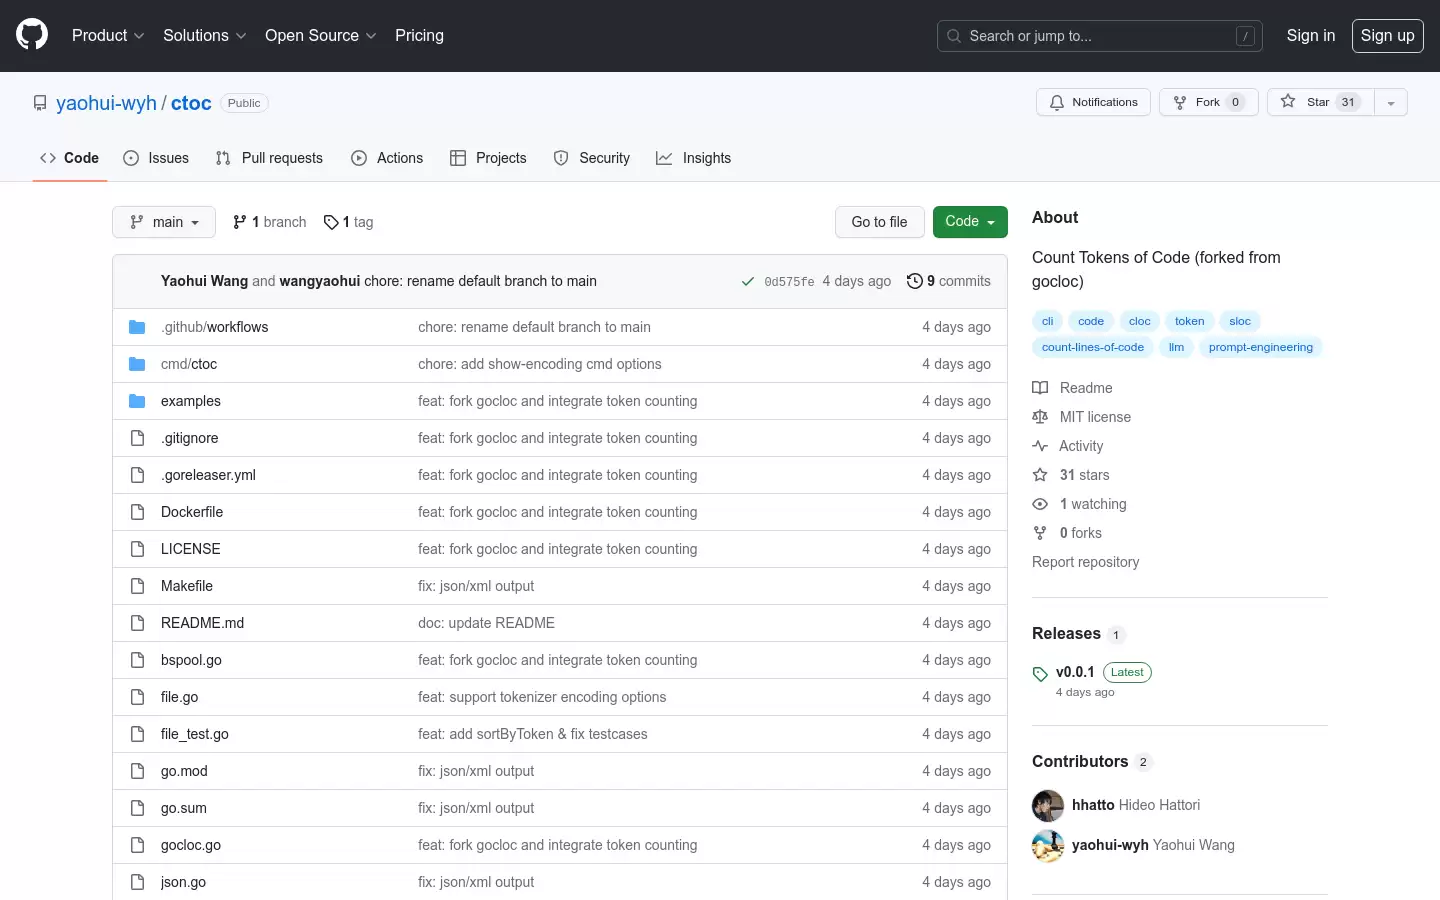Click the watching eye icon

pos(1040,504)
